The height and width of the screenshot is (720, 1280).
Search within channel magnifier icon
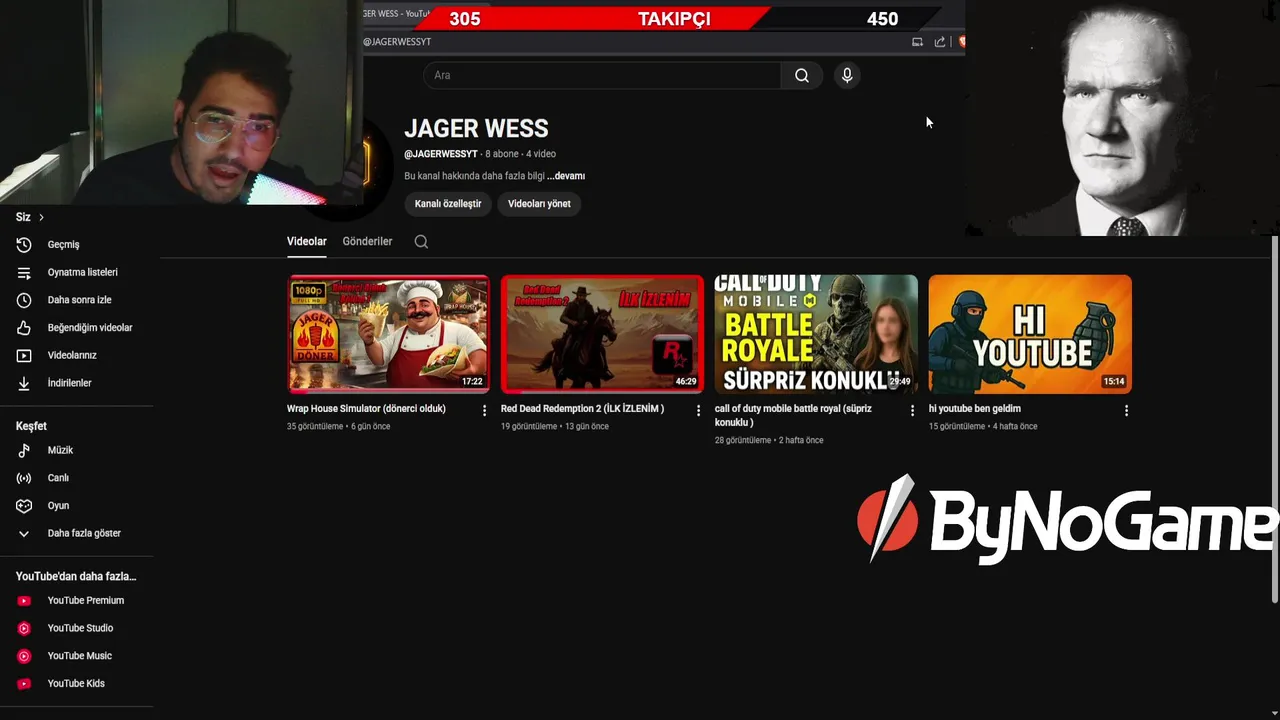(x=421, y=241)
